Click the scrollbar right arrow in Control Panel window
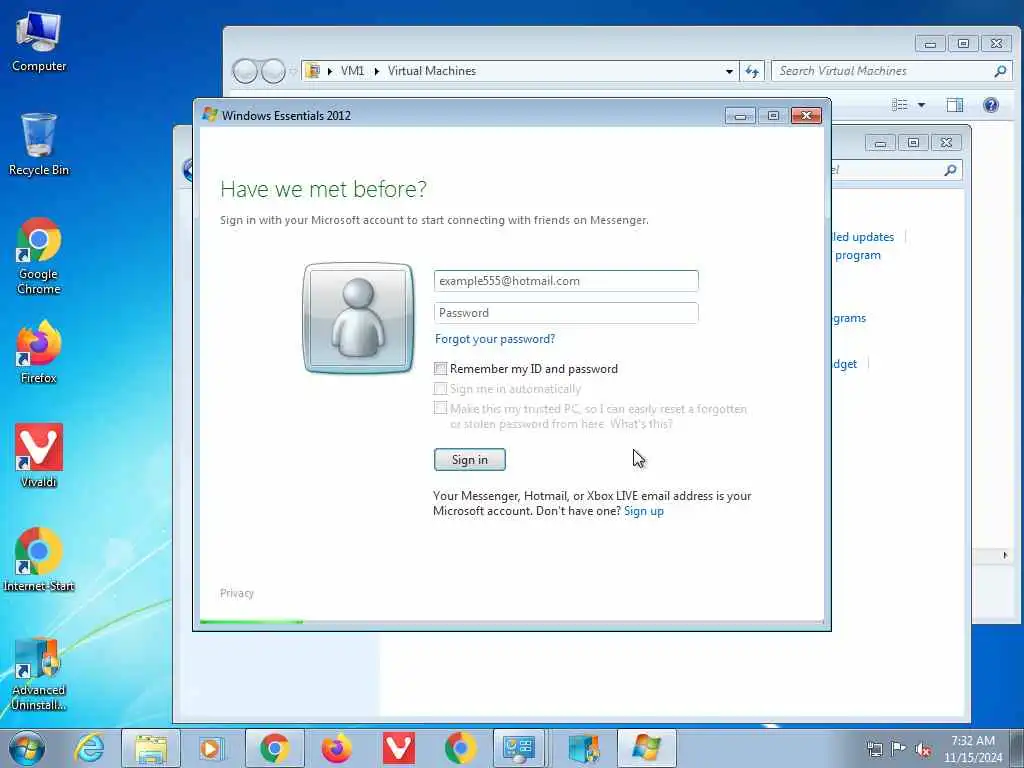The image size is (1024, 768). click(1004, 555)
